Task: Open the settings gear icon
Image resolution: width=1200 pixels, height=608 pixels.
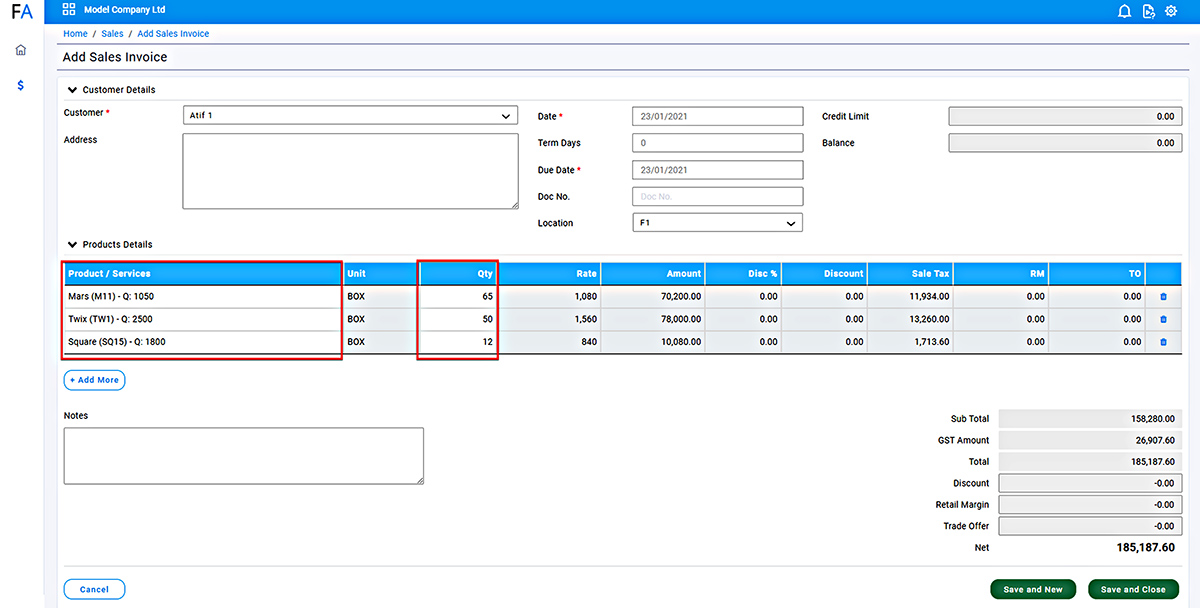Action: coord(1171,11)
